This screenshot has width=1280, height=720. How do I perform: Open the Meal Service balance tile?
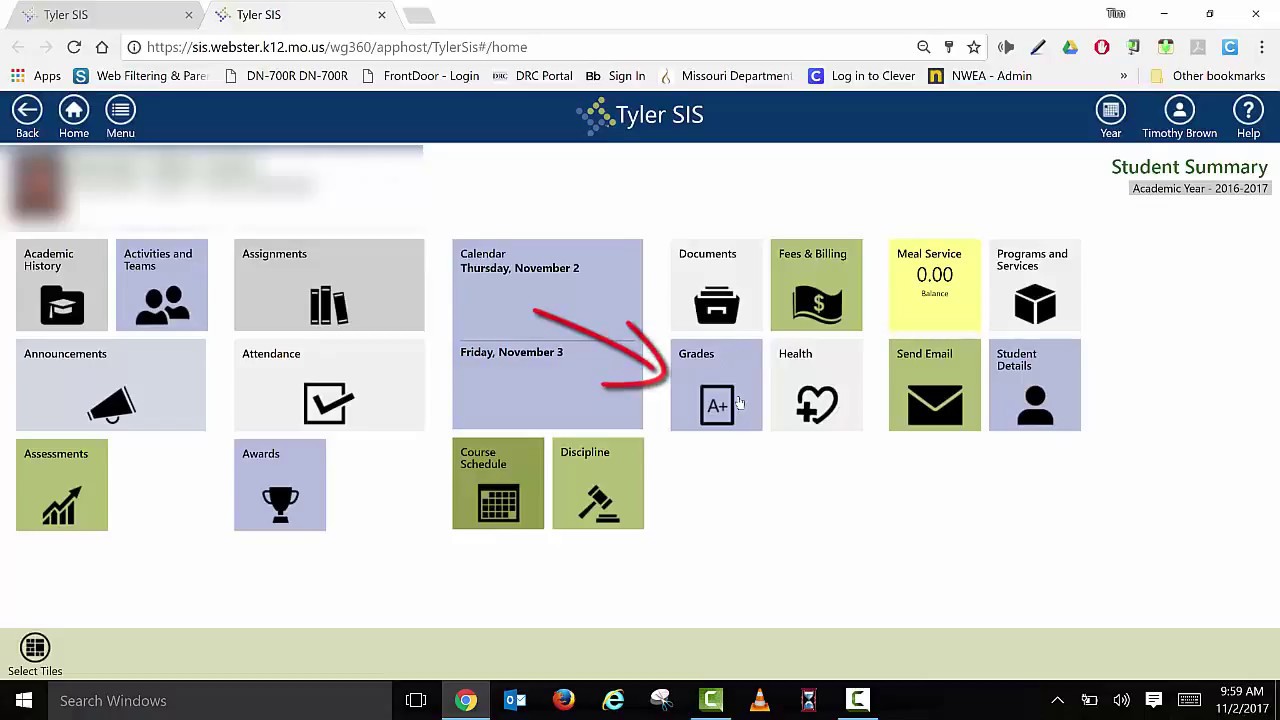935,285
